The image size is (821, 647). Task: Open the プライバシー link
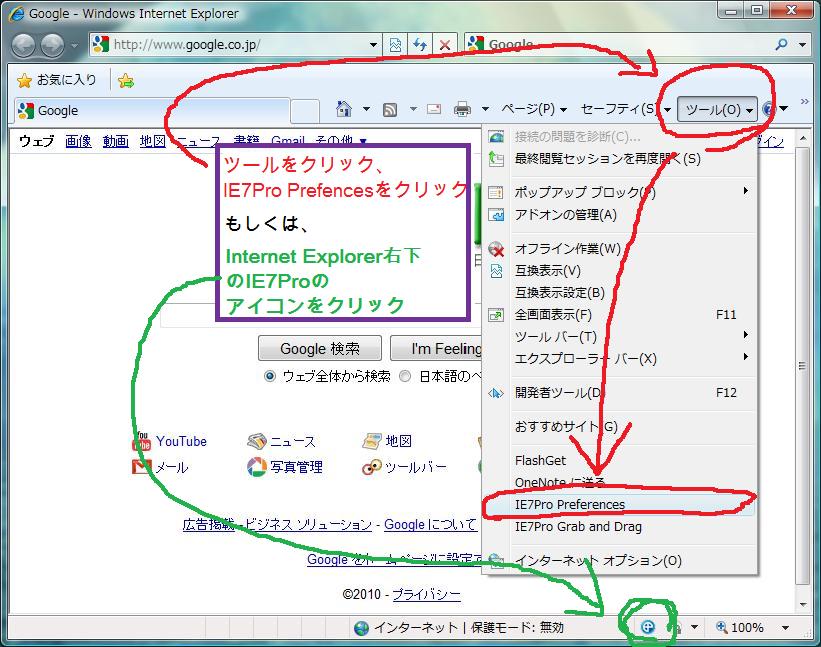[426, 595]
